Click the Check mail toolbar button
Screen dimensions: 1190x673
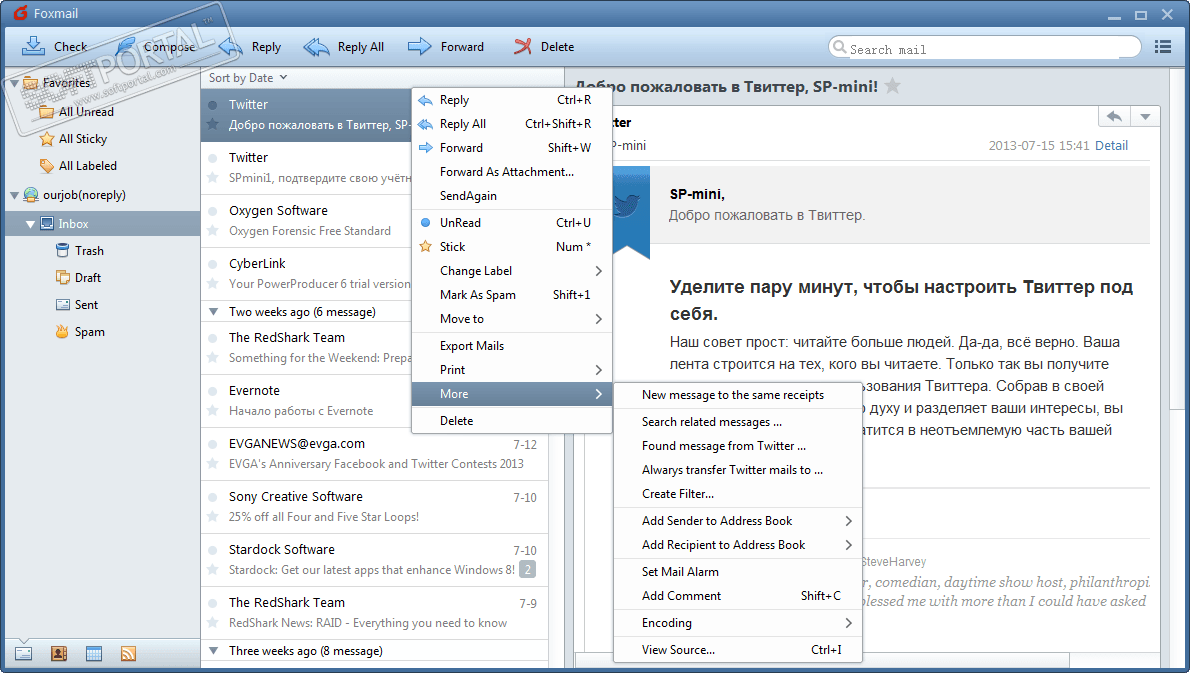[x=54, y=46]
